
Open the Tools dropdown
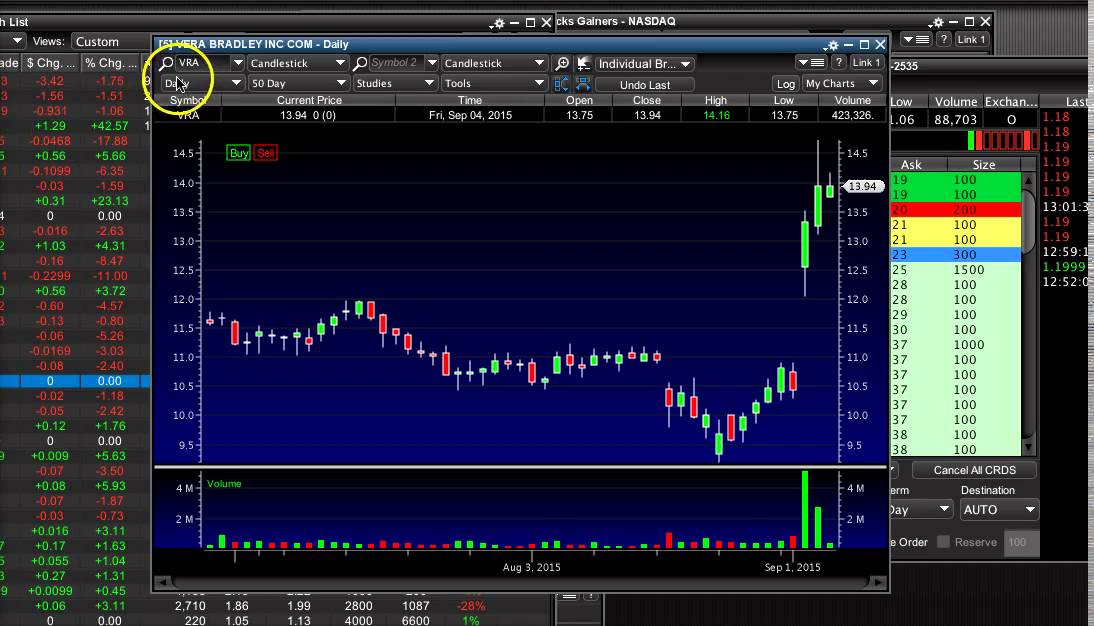[493, 84]
